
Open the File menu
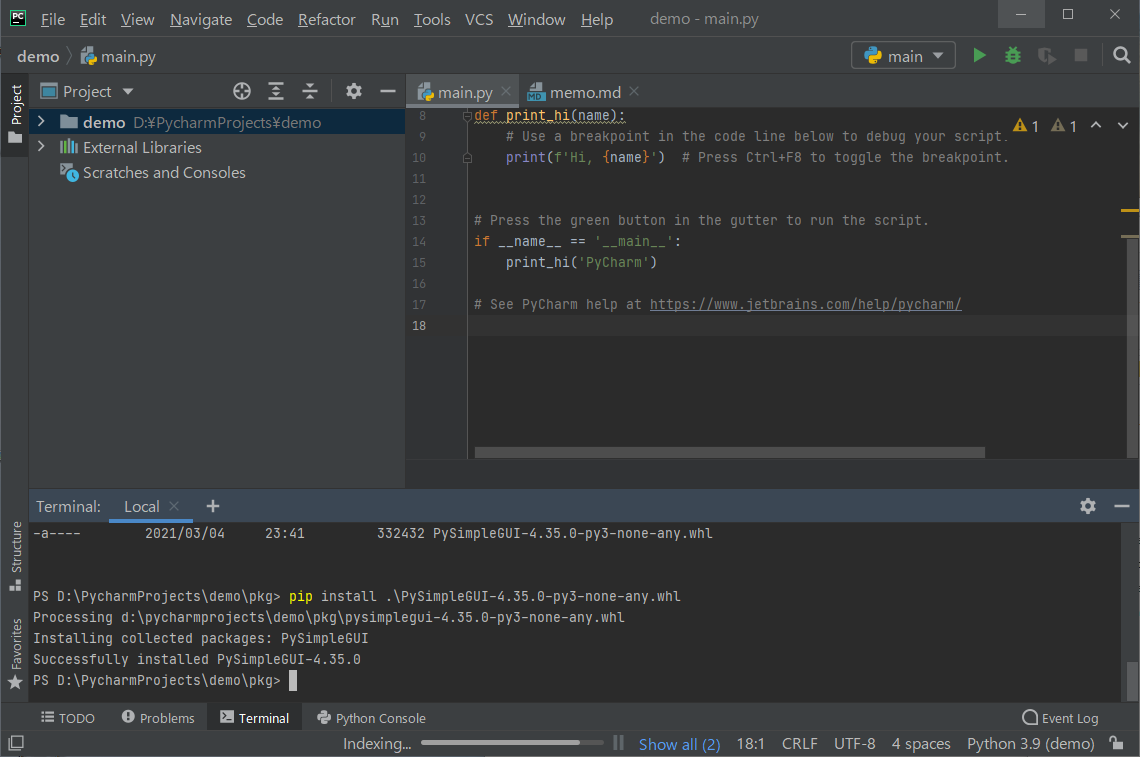pos(52,20)
